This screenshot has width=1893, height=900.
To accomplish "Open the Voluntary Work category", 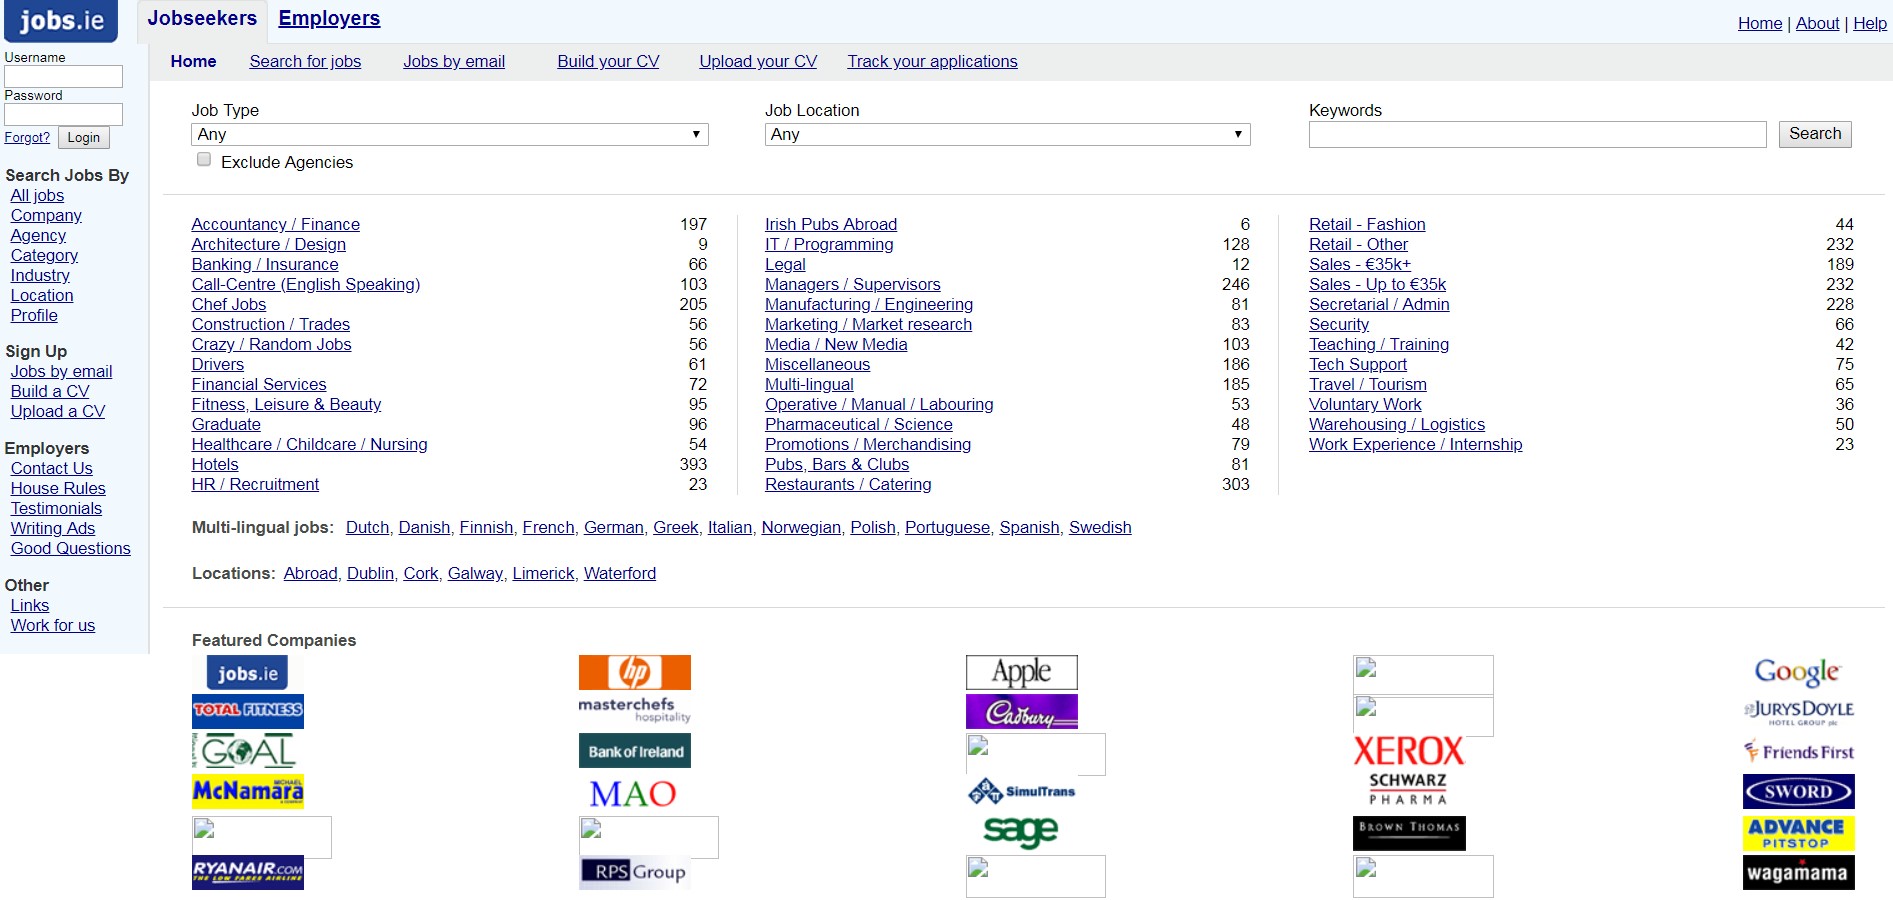I will click(1365, 404).
